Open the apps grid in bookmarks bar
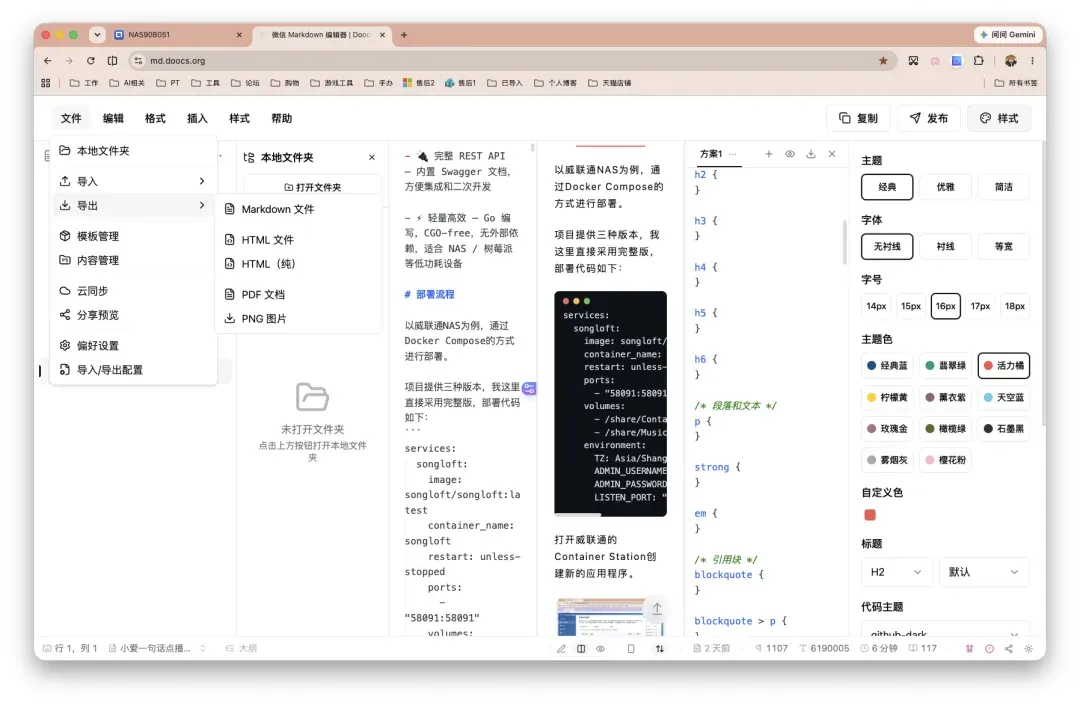1080x705 pixels. point(45,83)
